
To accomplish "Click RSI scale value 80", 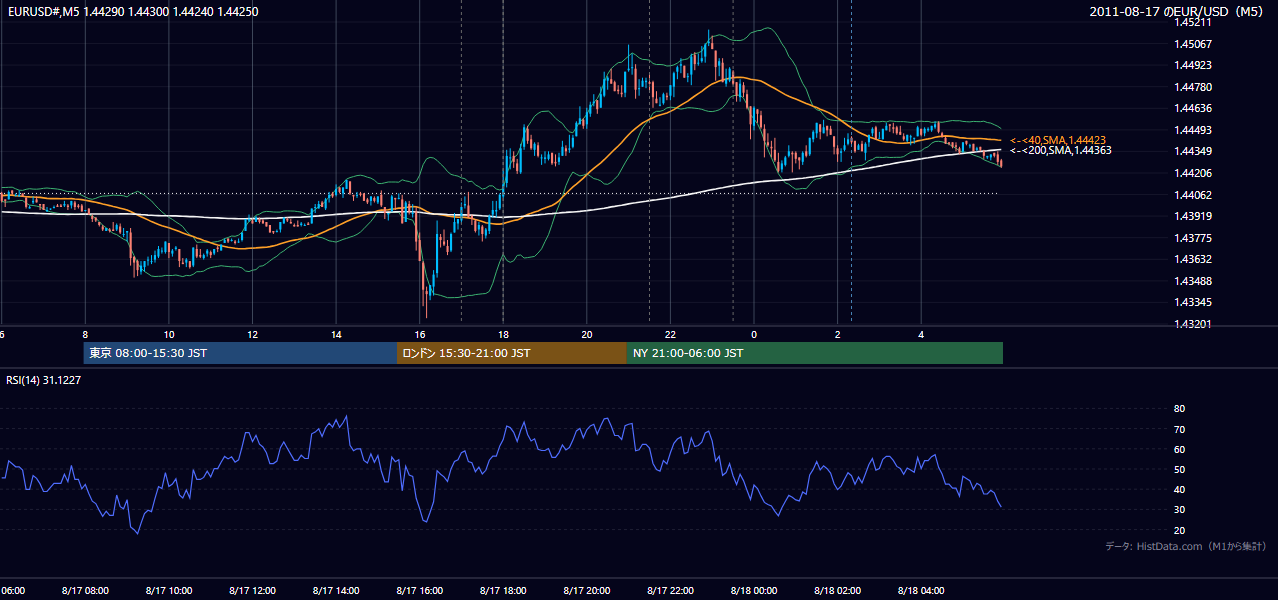I will [x=1180, y=409].
